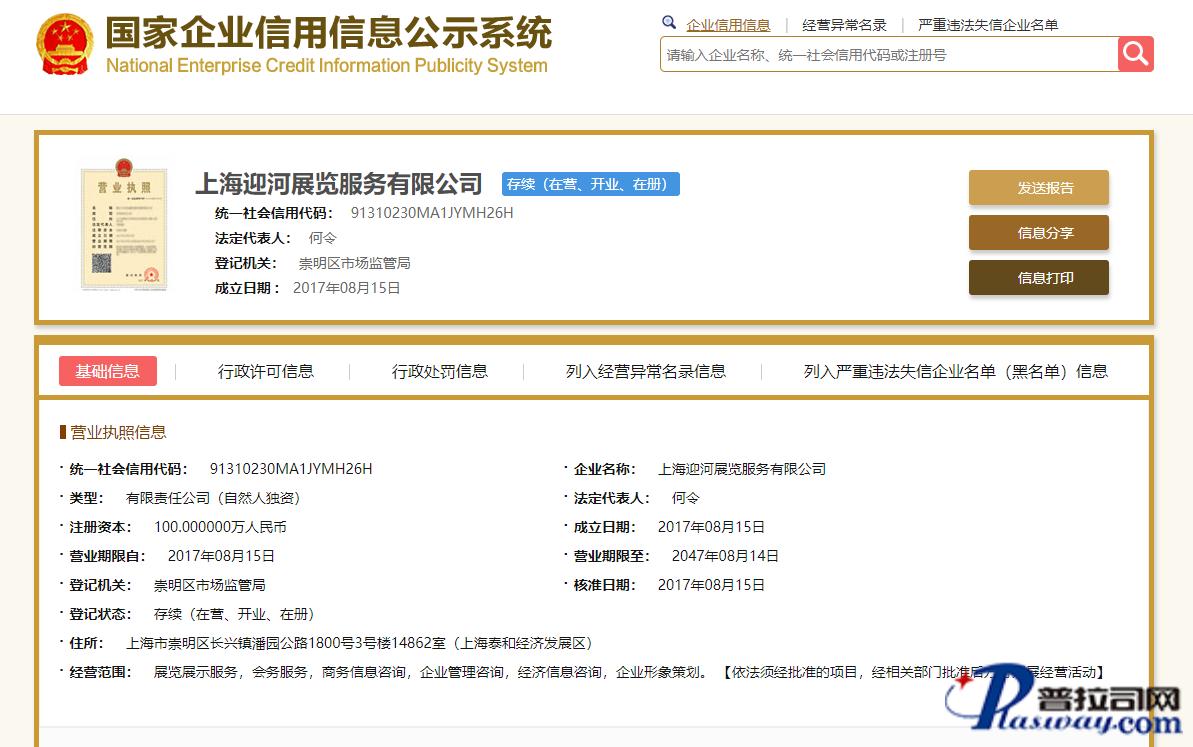Focus the enterprise name search input field
Viewport: 1193px width, 747px height.
[x=888, y=55]
